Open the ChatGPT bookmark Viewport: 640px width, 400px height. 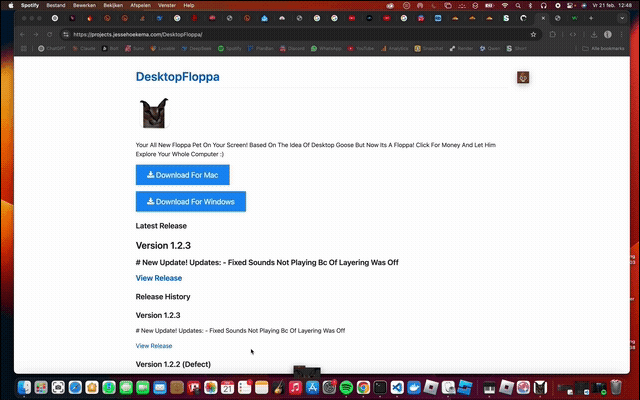click(52, 48)
